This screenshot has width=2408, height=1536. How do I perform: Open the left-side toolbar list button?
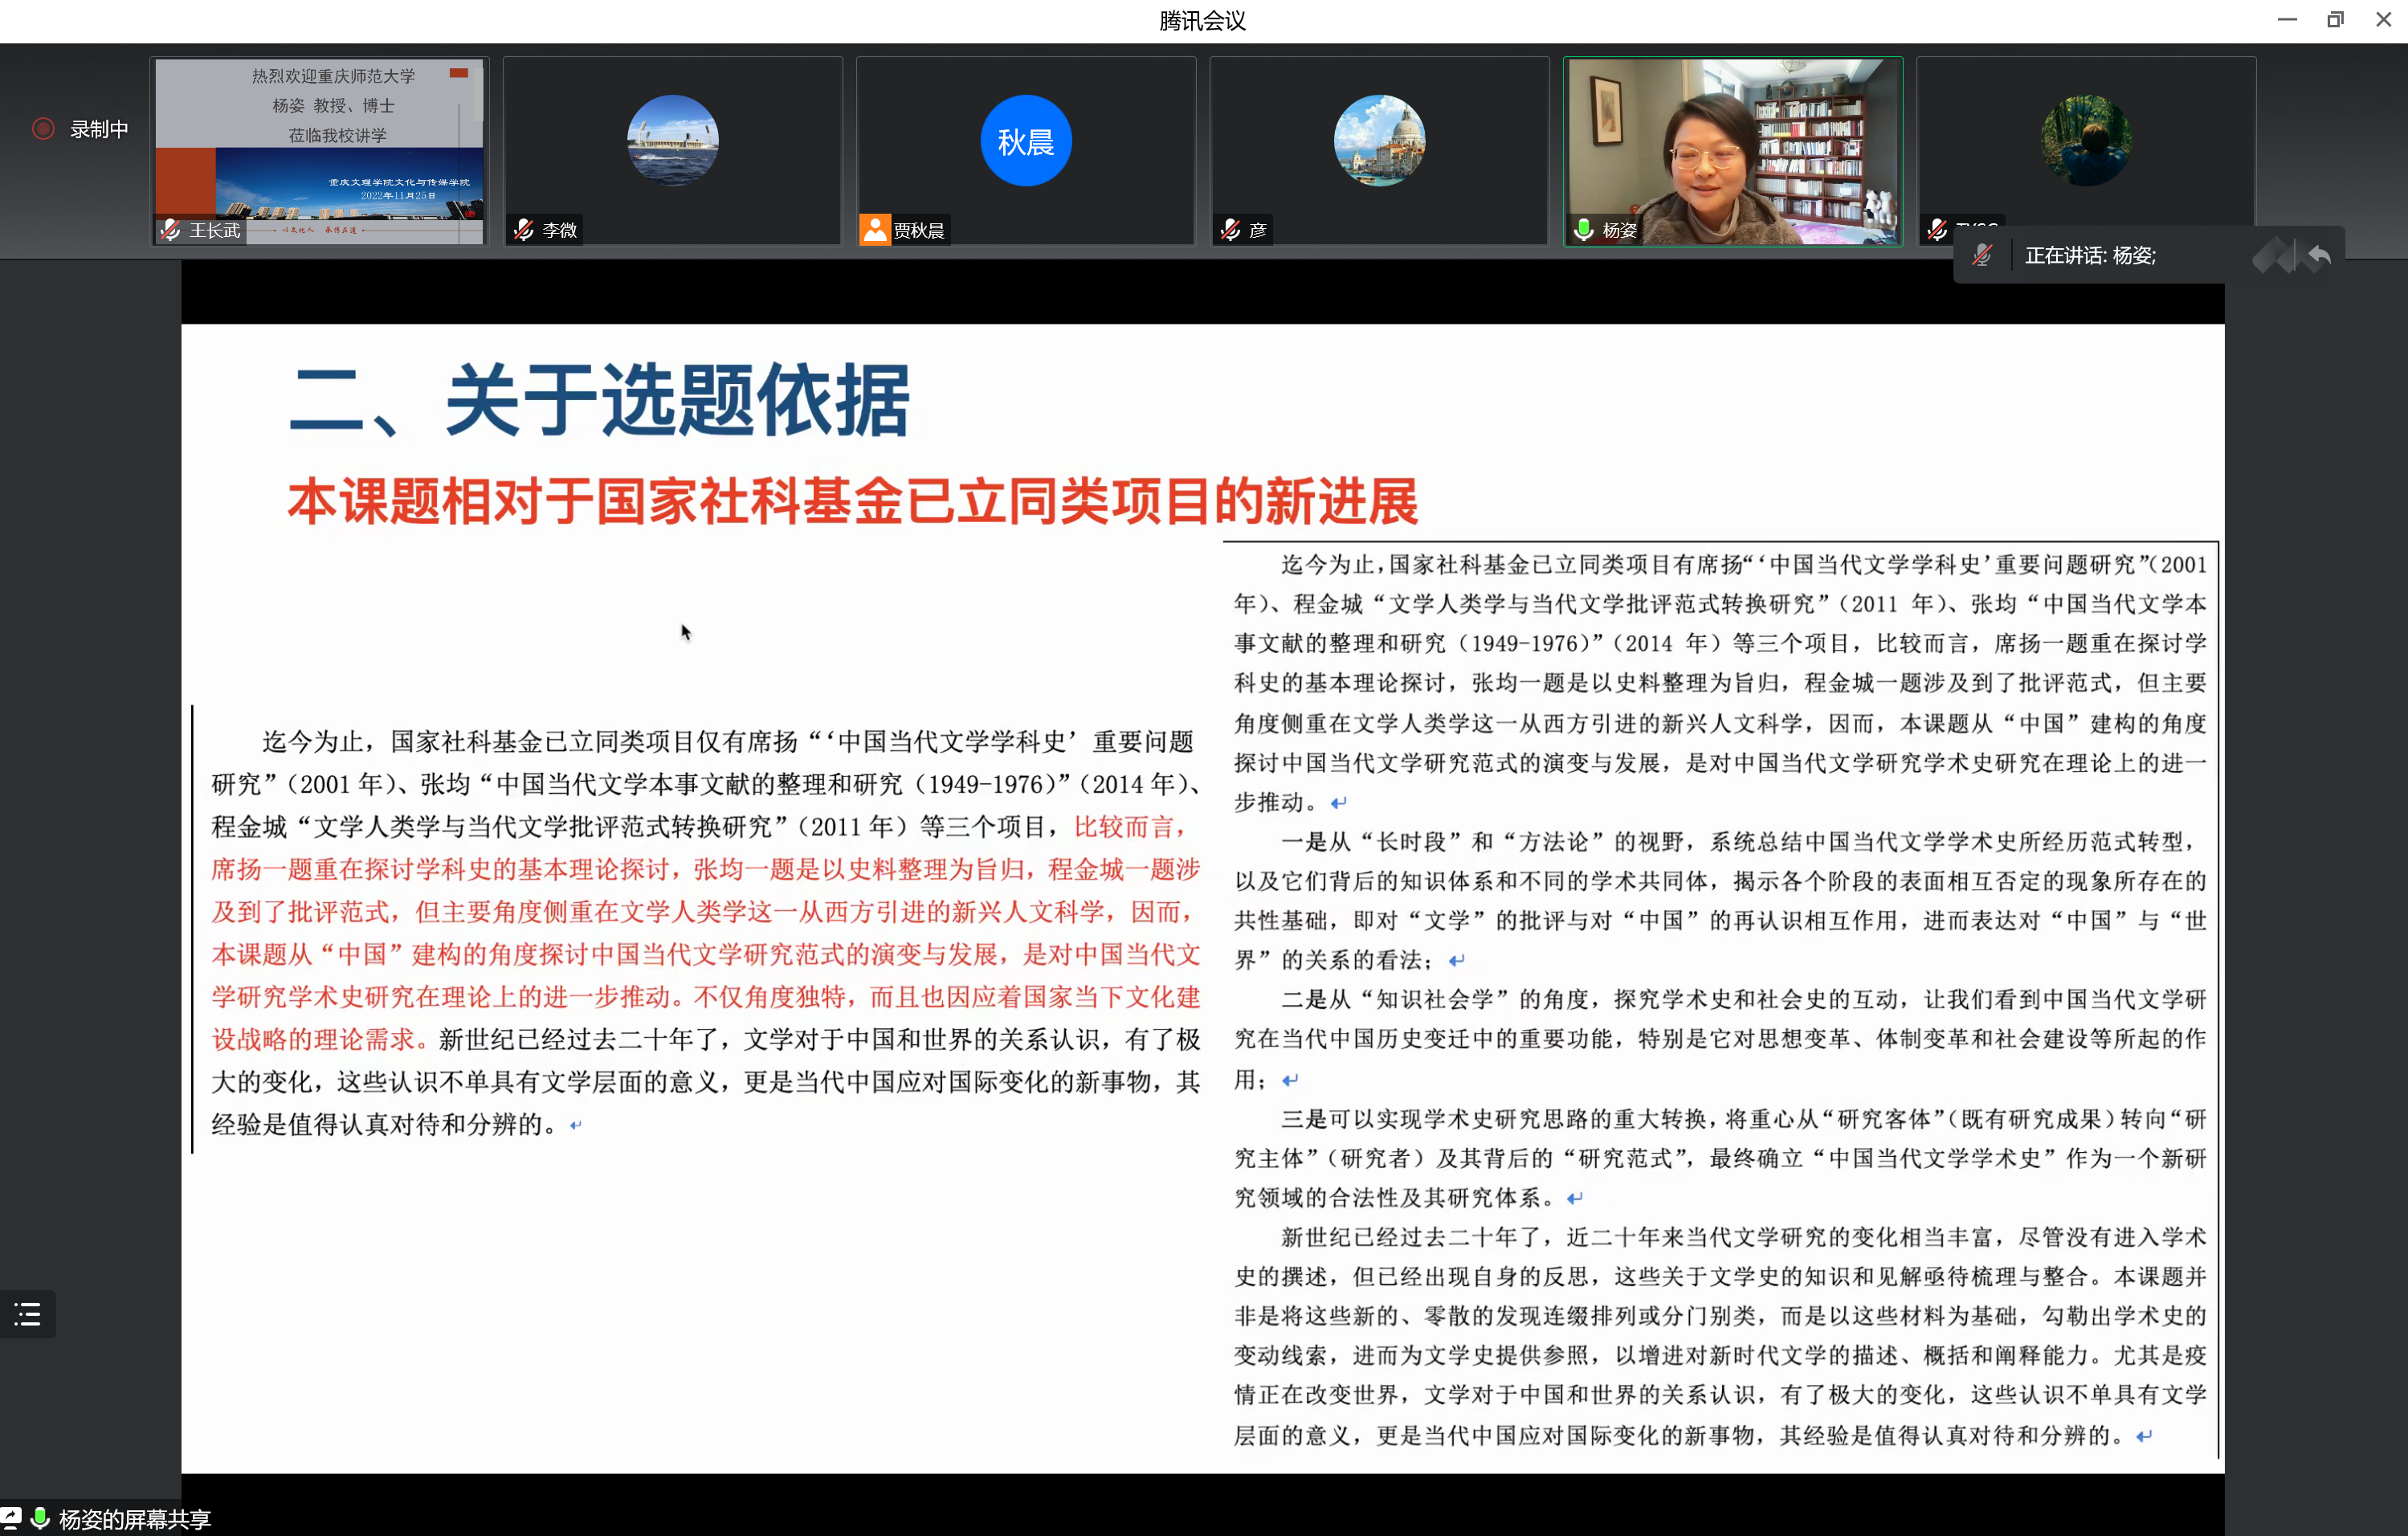[x=27, y=1314]
